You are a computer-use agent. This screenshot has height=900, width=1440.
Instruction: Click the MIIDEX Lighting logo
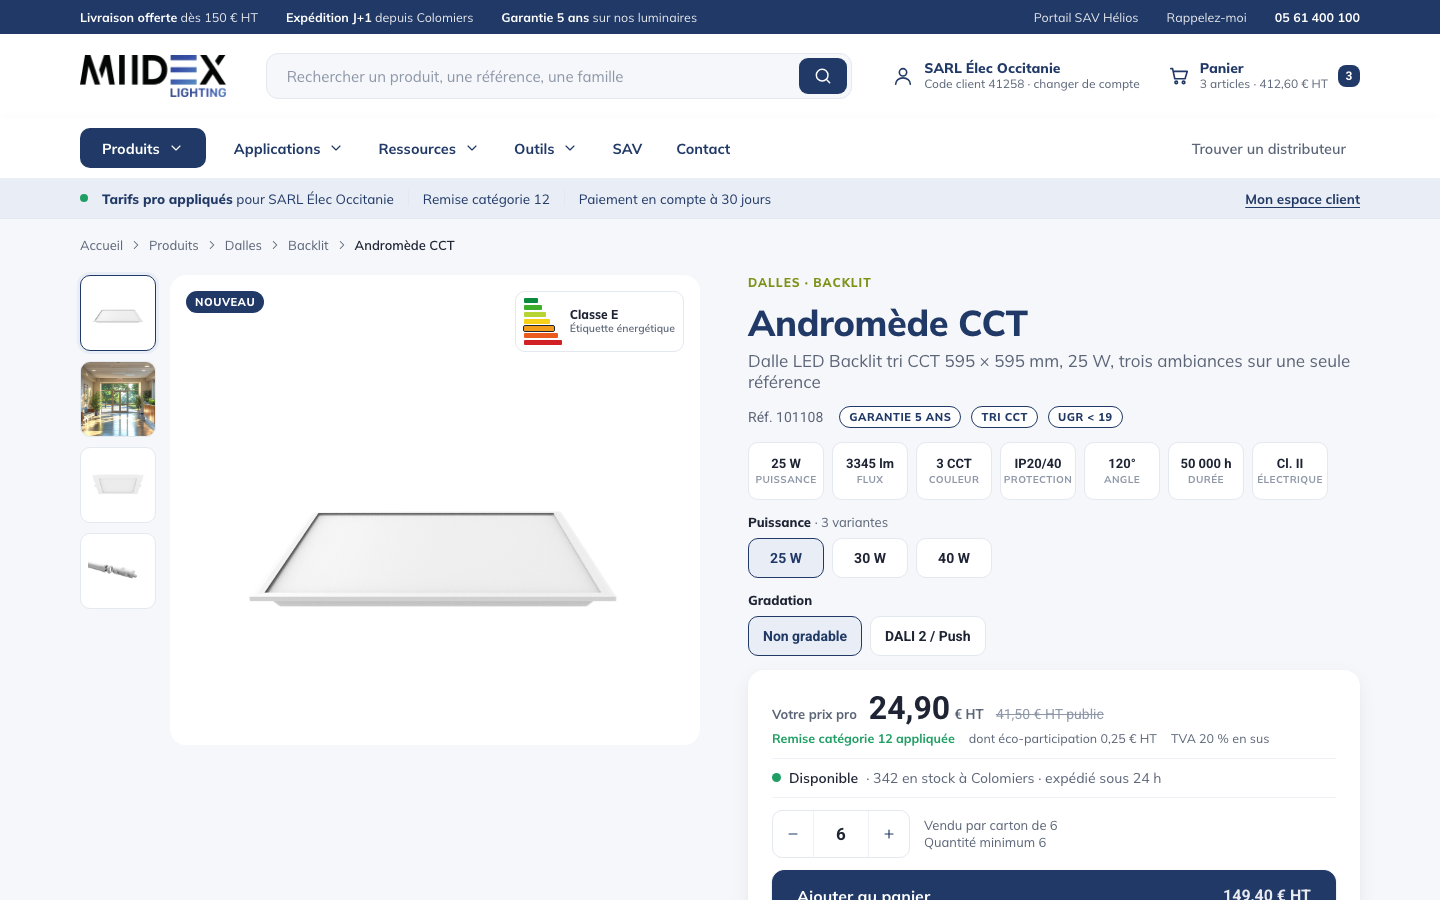153,76
